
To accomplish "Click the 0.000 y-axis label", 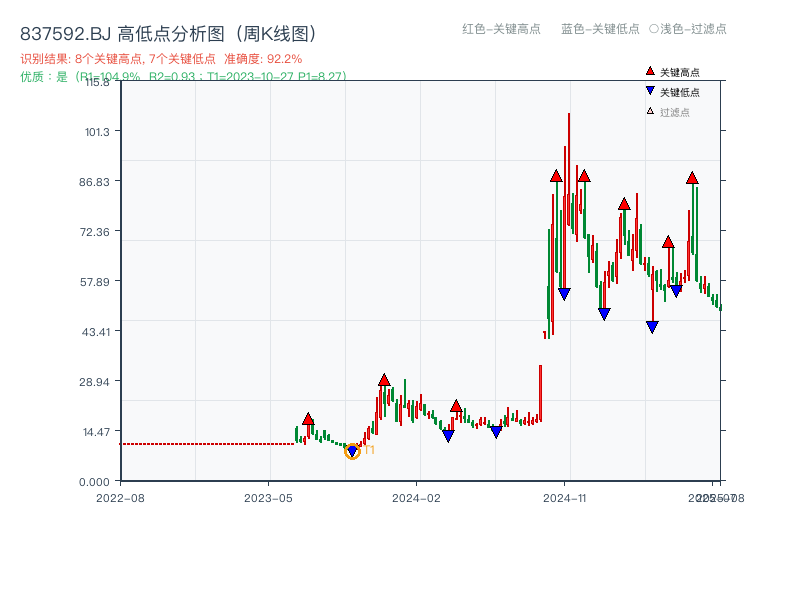I will click(x=94, y=482).
